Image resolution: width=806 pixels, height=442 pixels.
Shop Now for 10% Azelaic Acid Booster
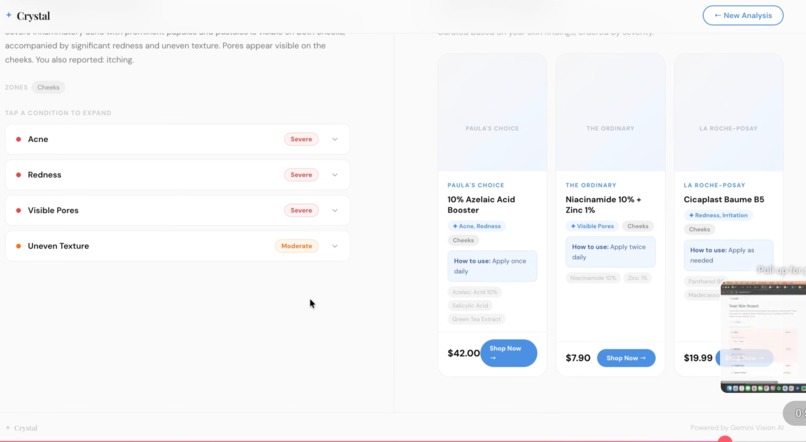pyautogui.click(x=508, y=353)
